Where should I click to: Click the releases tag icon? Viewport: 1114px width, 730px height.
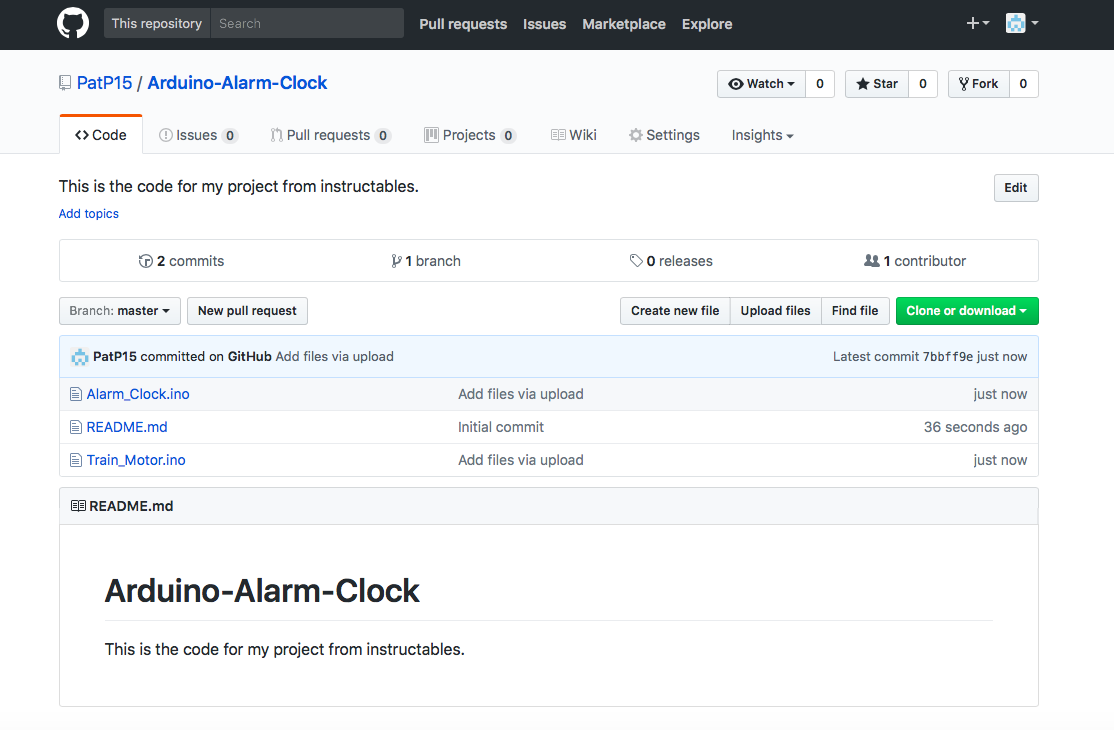tap(636, 261)
